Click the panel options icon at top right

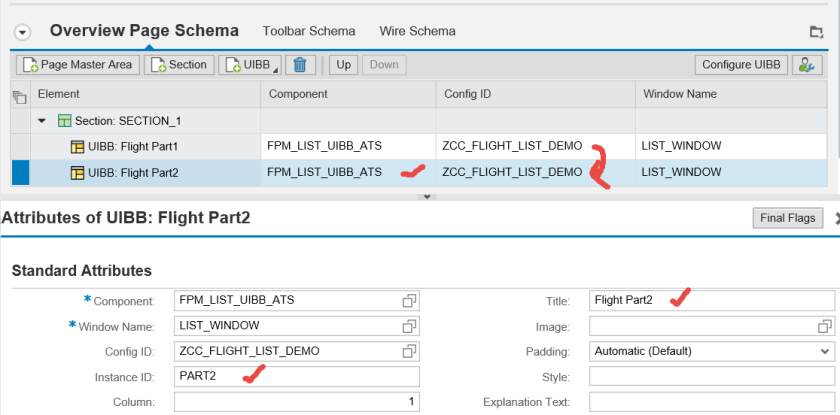[816, 32]
